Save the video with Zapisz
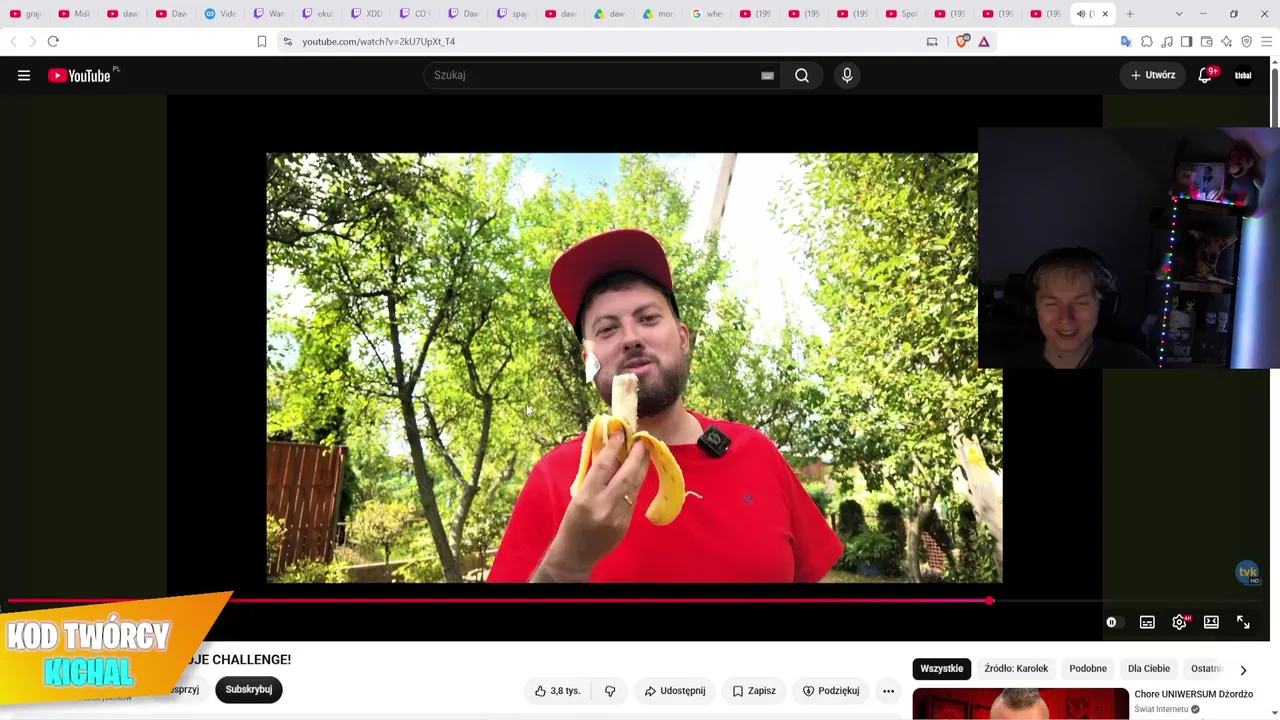The image size is (1280, 720). 754,690
